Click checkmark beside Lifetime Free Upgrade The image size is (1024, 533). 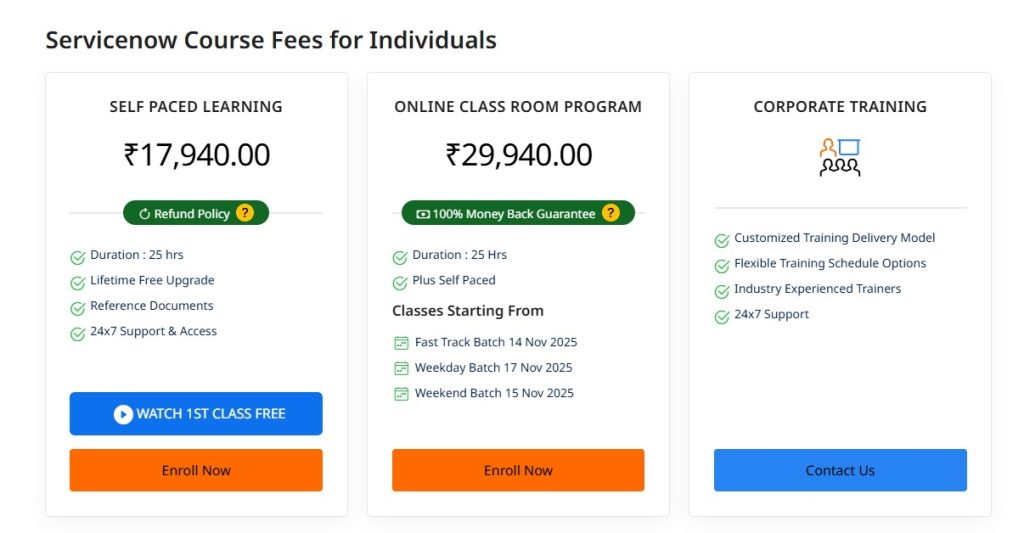77,283
